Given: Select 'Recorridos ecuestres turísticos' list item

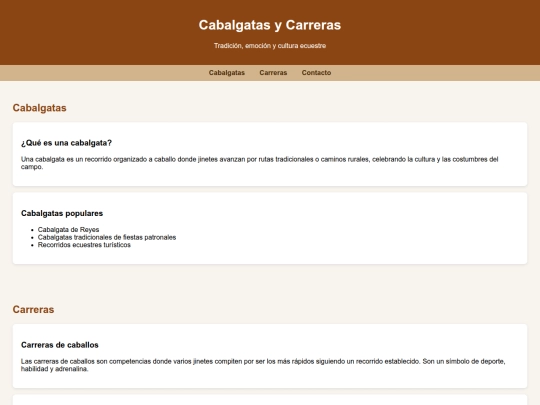Looking at the screenshot, I should tap(84, 245).
